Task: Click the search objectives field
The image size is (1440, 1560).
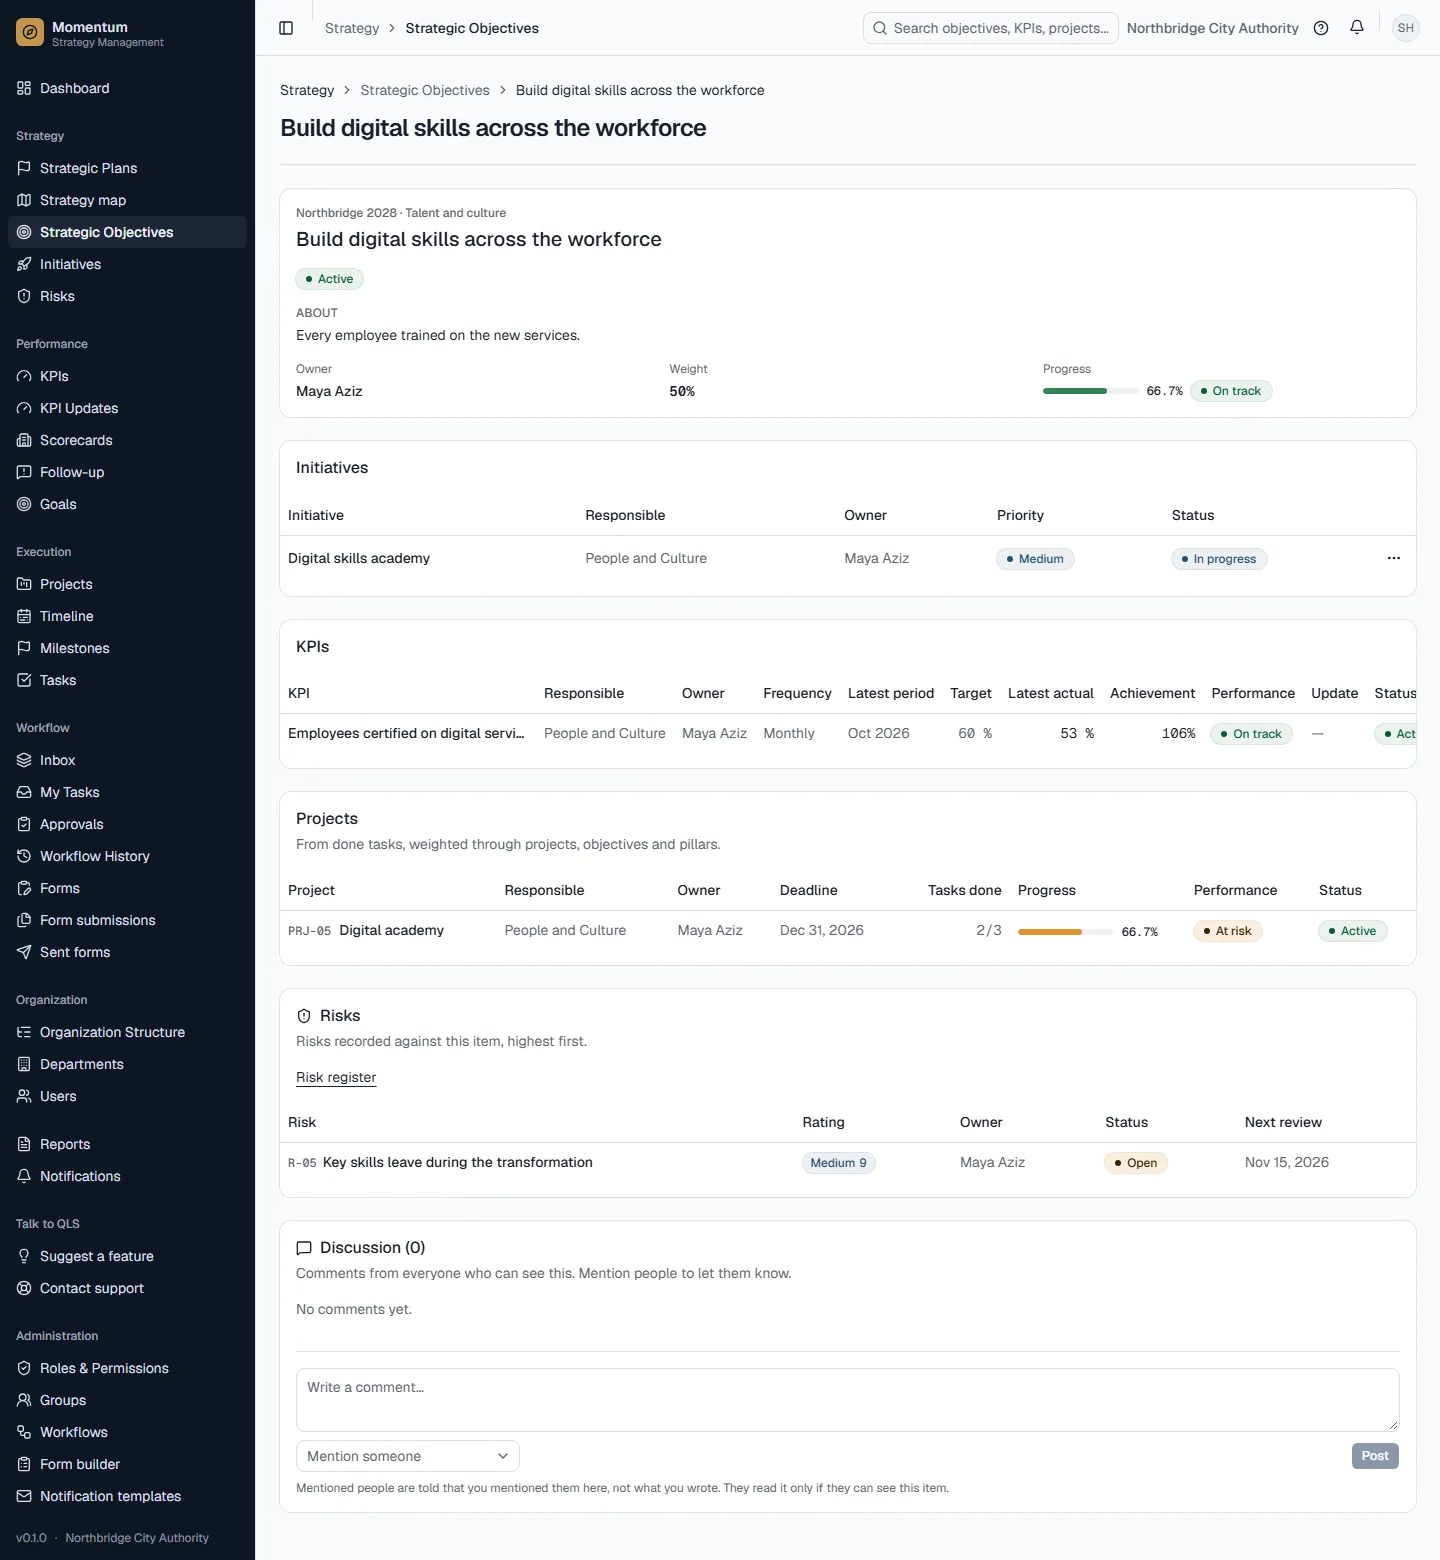Action: (x=991, y=28)
